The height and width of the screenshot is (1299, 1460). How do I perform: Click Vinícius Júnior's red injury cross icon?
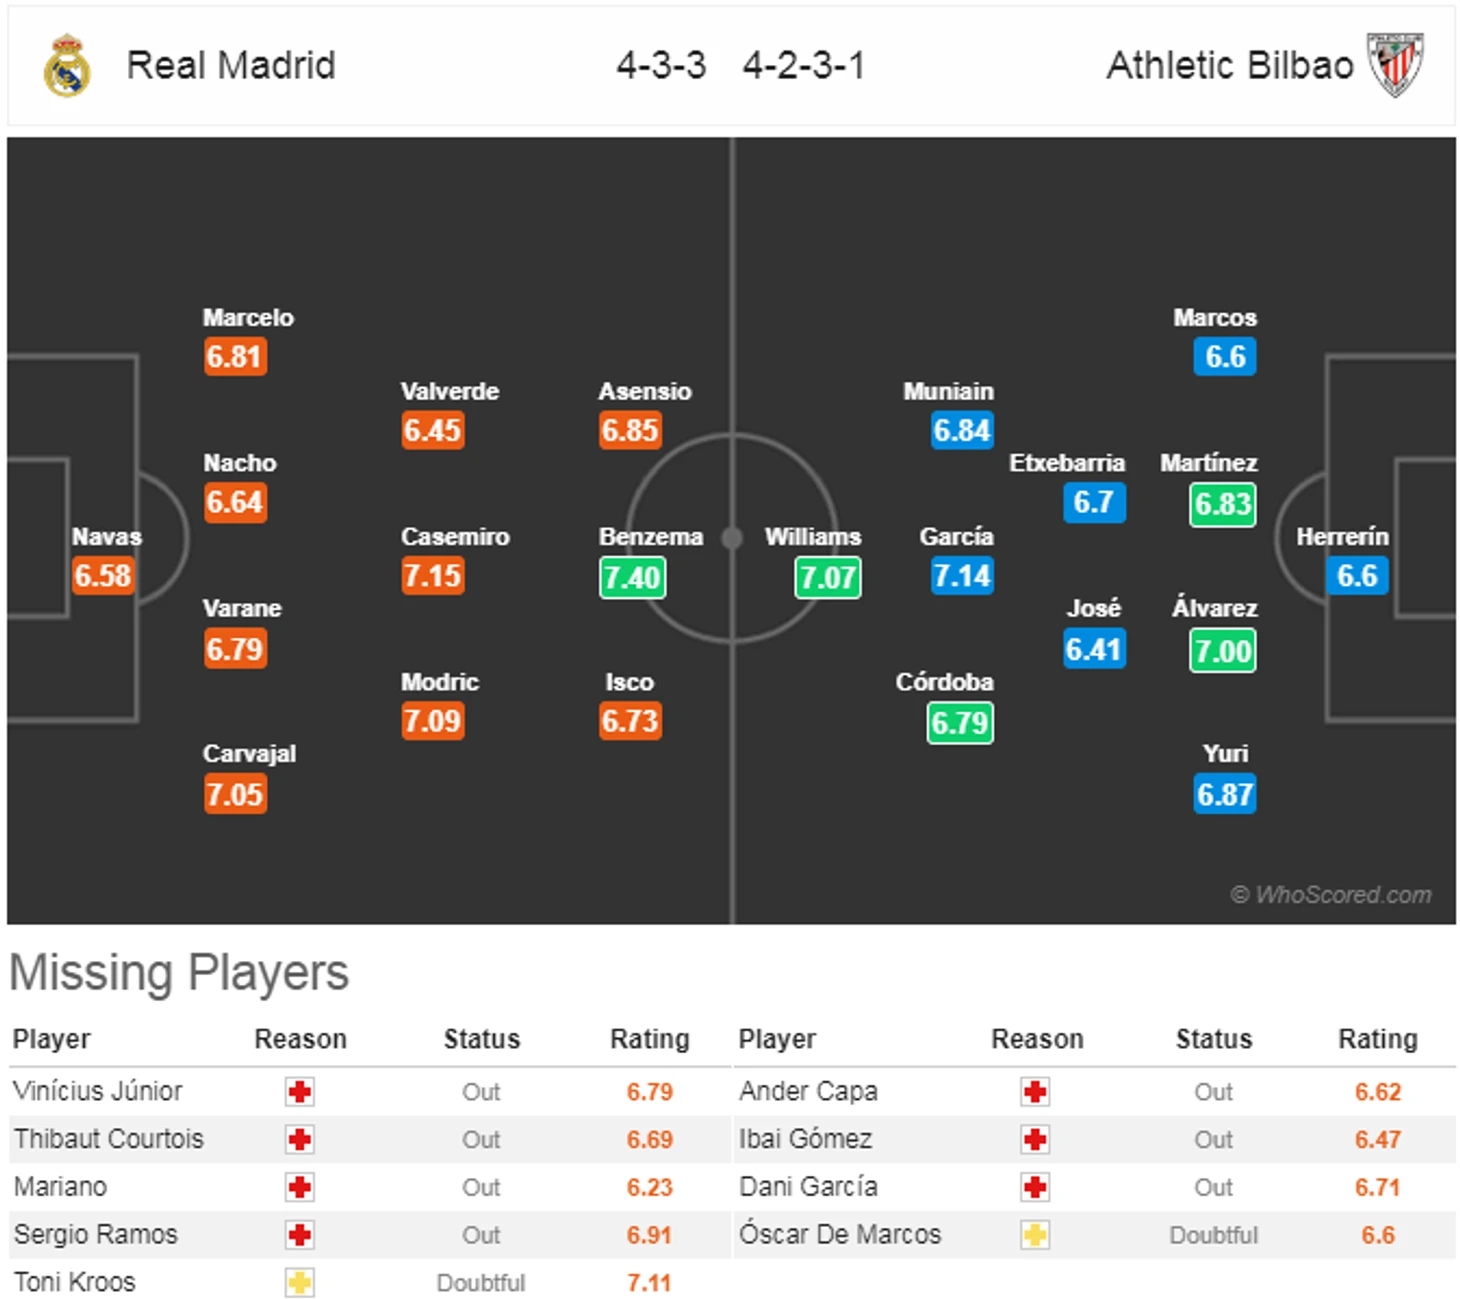[300, 1091]
